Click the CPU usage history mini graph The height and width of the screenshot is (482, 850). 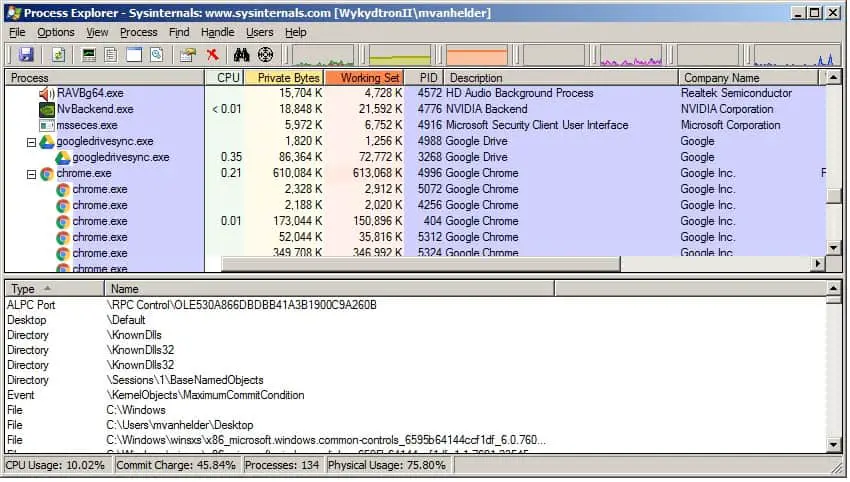[323, 56]
